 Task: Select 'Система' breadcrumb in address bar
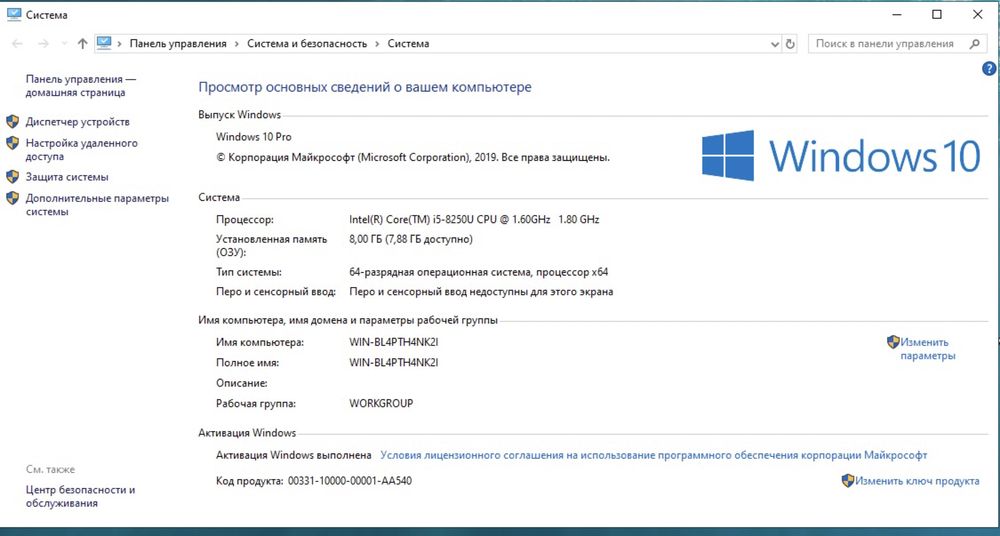pos(408,43)
